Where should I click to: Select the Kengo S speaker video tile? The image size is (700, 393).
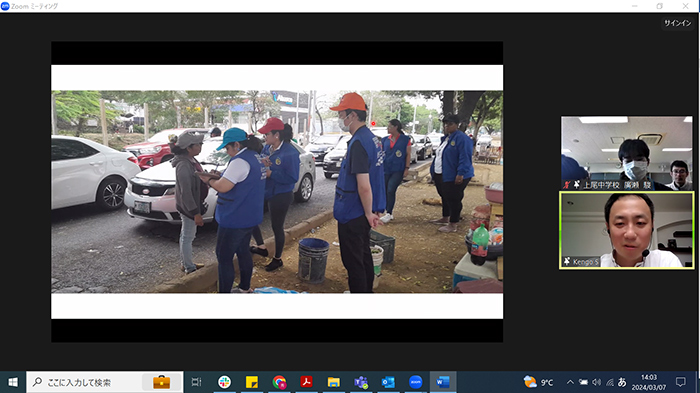[627, 230]
